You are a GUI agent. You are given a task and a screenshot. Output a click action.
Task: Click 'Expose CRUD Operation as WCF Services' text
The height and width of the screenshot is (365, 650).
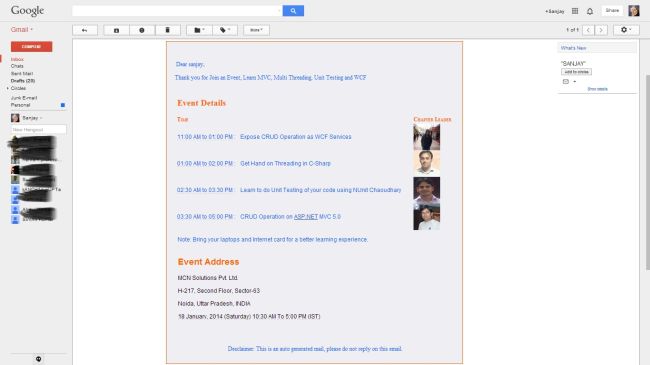coord(296,136)
